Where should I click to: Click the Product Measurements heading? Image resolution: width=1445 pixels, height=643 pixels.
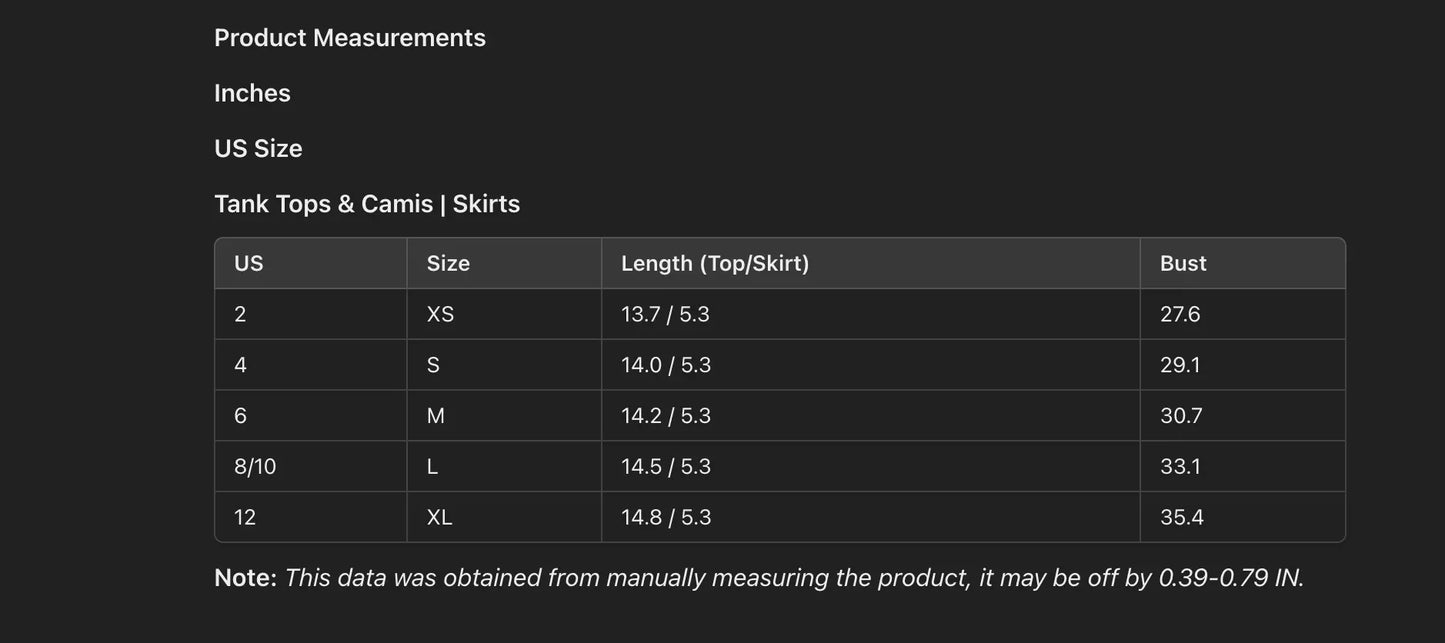(x=349, y=38)
